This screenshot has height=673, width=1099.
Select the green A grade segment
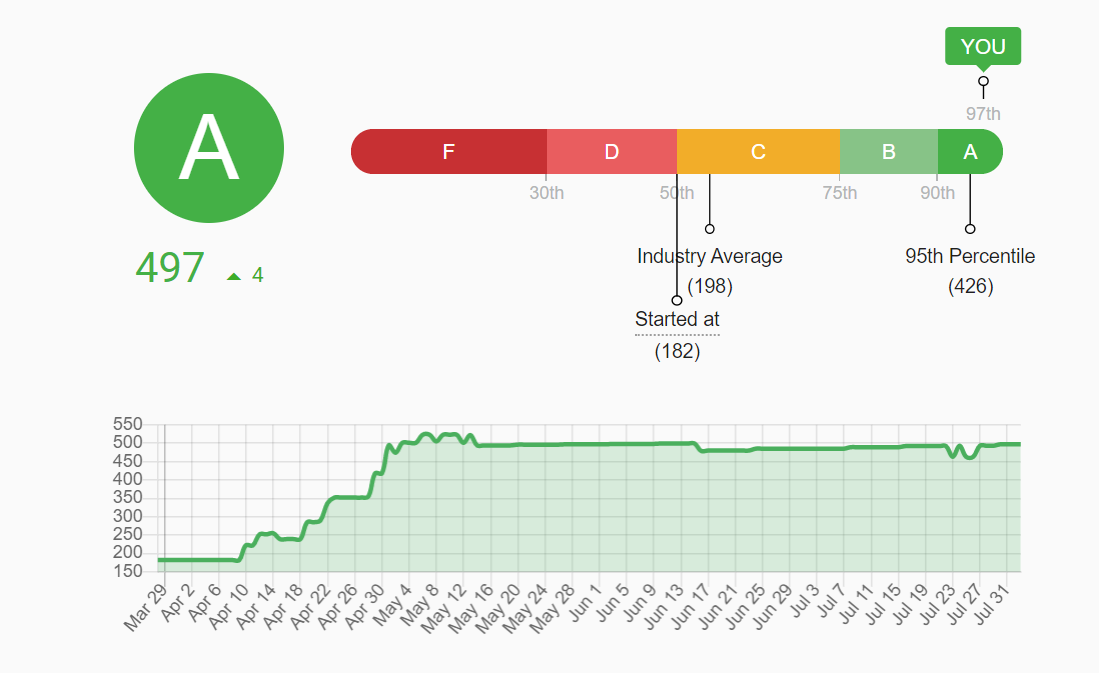[x=969, y=152]
